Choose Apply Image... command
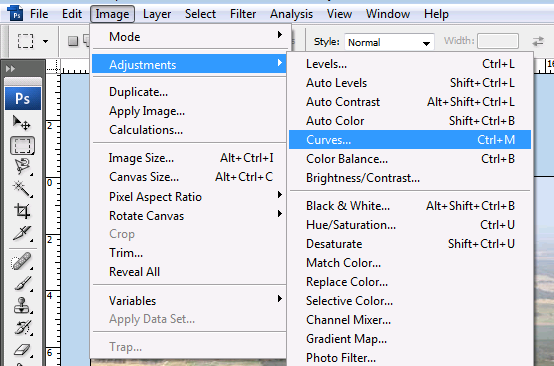This screenshot has width=554, height=366. [189, 111]
